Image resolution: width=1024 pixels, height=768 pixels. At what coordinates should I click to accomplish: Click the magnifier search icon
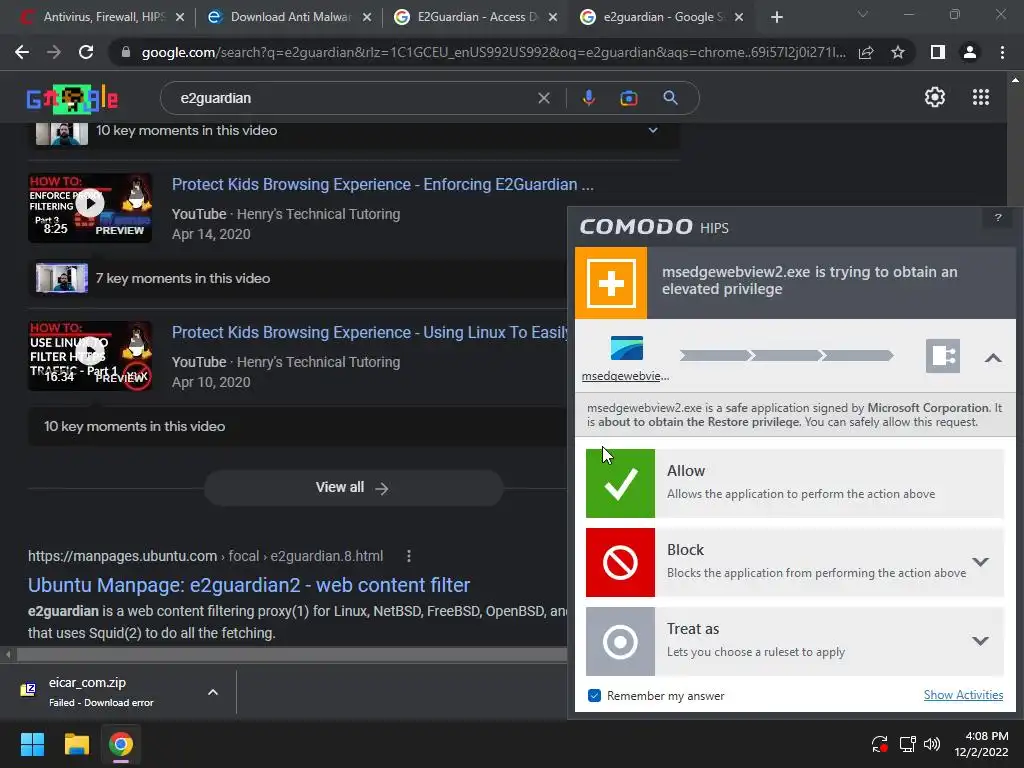670,98
